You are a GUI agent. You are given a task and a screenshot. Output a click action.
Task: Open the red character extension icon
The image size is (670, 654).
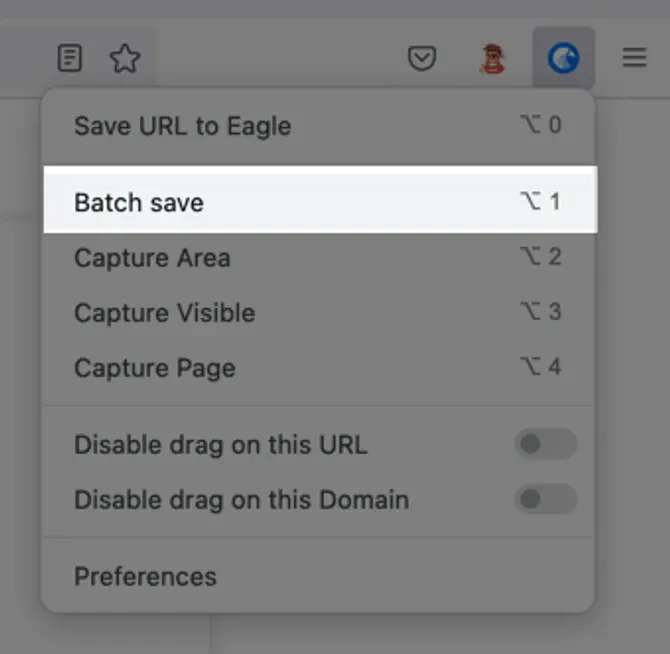point(493,59)
